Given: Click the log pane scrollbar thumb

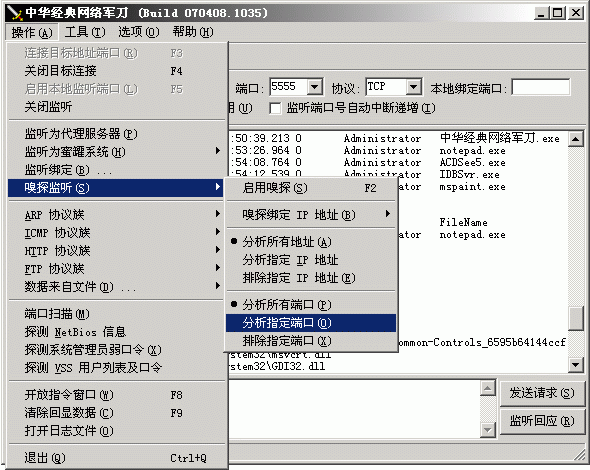Looking at the screenshot, I should tap(576, 318).
